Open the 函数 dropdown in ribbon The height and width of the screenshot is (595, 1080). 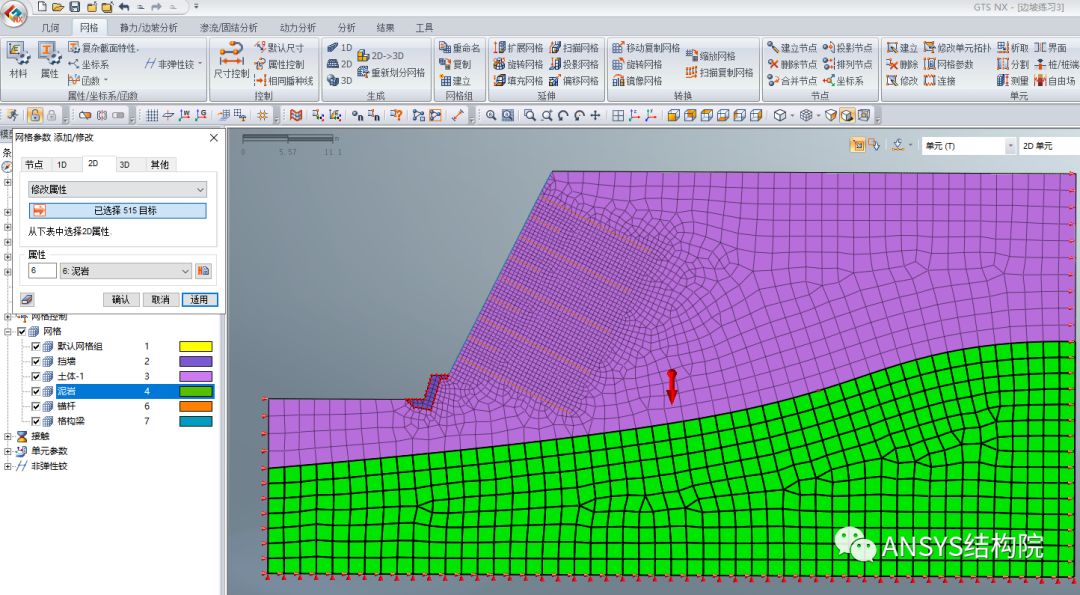coord(88,81)
